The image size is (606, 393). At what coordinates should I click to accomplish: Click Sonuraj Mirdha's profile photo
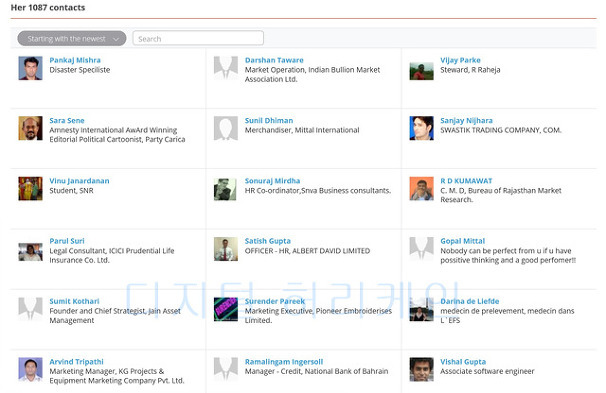tap(225, 189)
